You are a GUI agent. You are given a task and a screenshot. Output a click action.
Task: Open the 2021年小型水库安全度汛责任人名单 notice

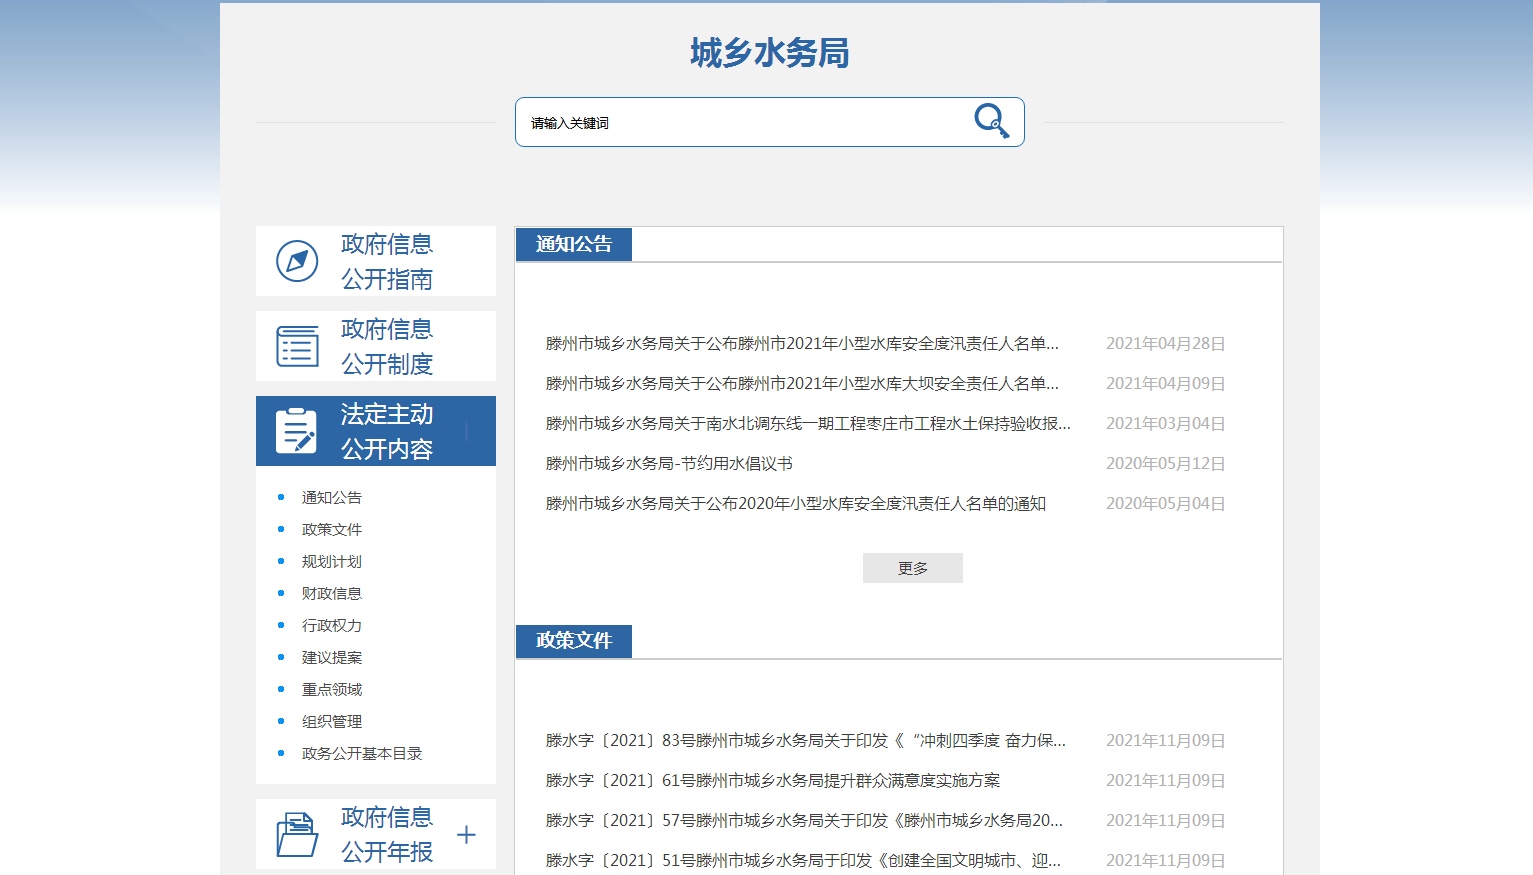[x=802, y=343]
